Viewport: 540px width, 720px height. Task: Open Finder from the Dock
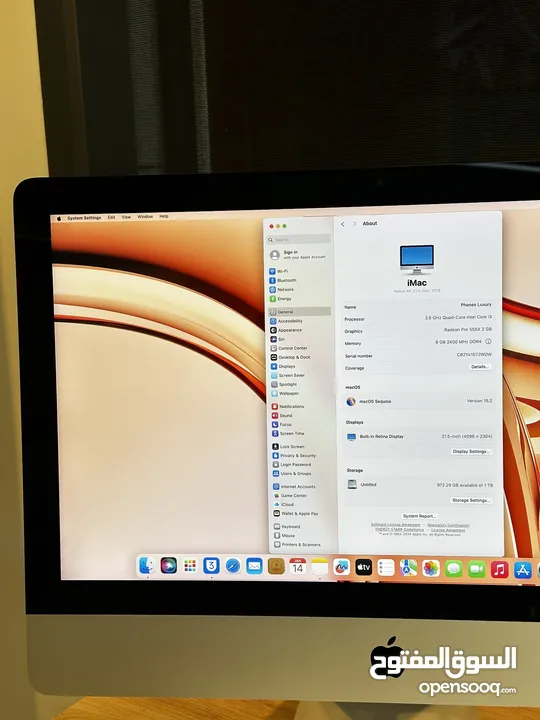147,566
